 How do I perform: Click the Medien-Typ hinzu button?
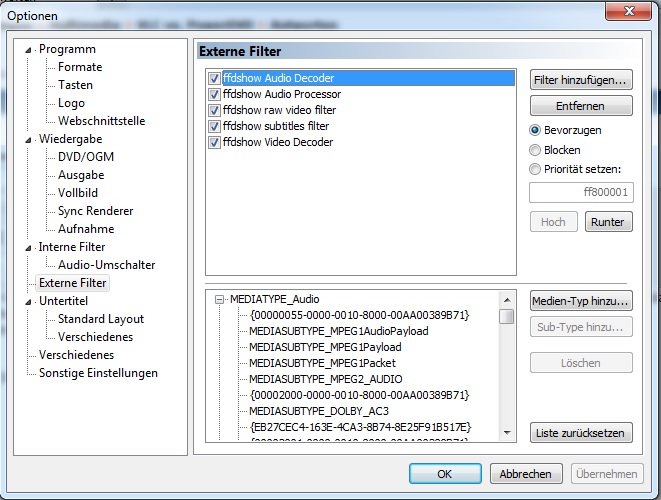tap(581, 301)
